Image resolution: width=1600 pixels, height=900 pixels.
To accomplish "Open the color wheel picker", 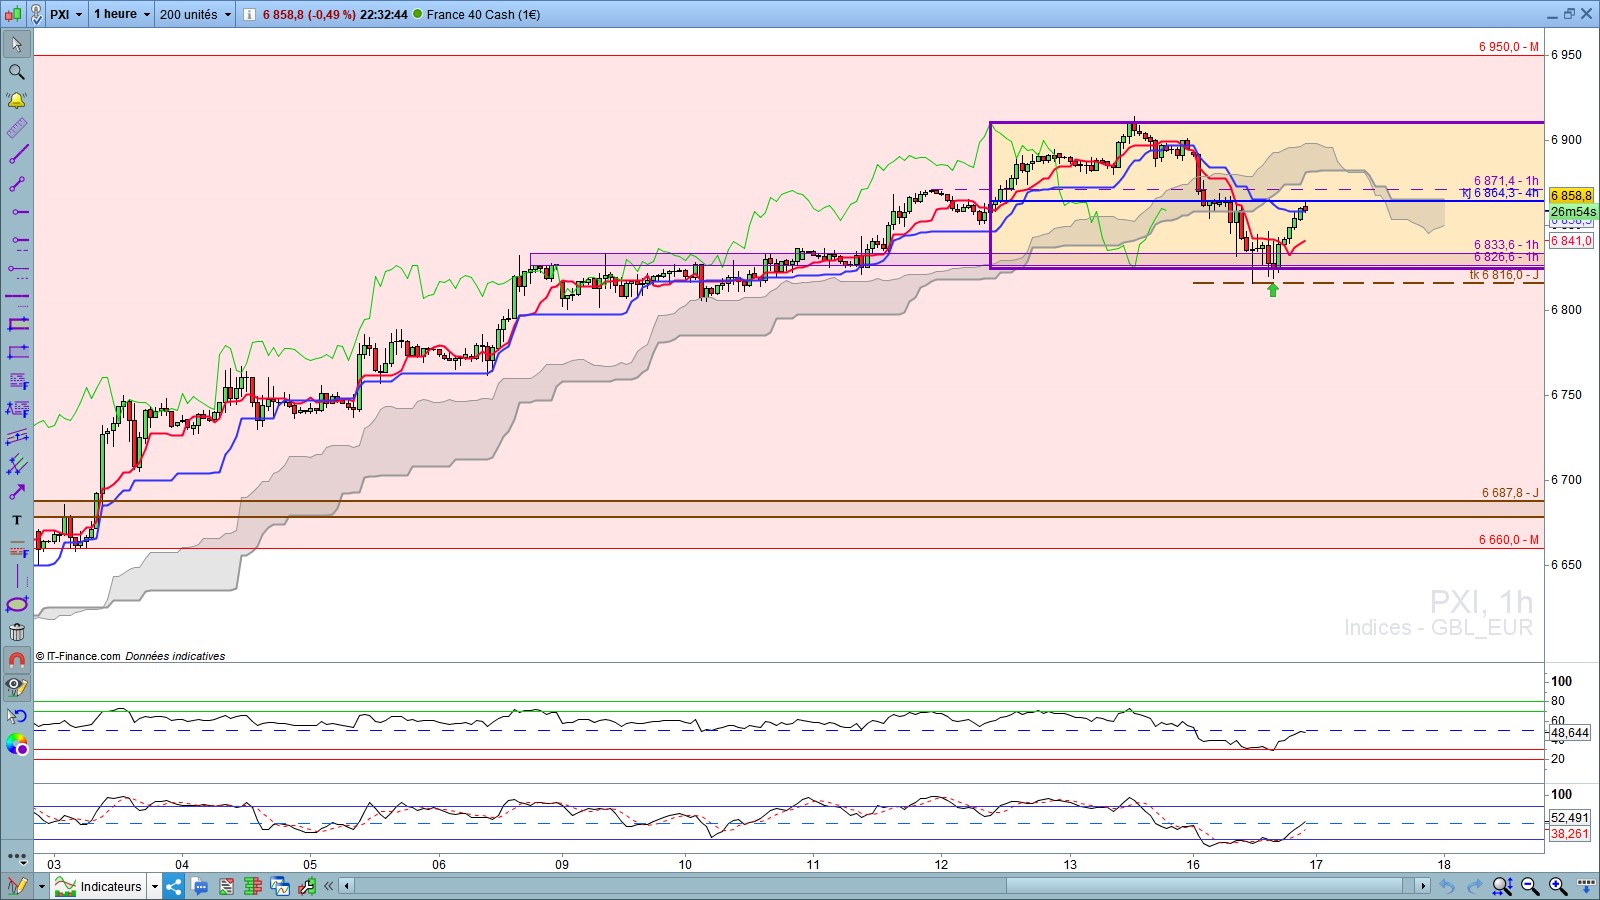I will 16,744.
